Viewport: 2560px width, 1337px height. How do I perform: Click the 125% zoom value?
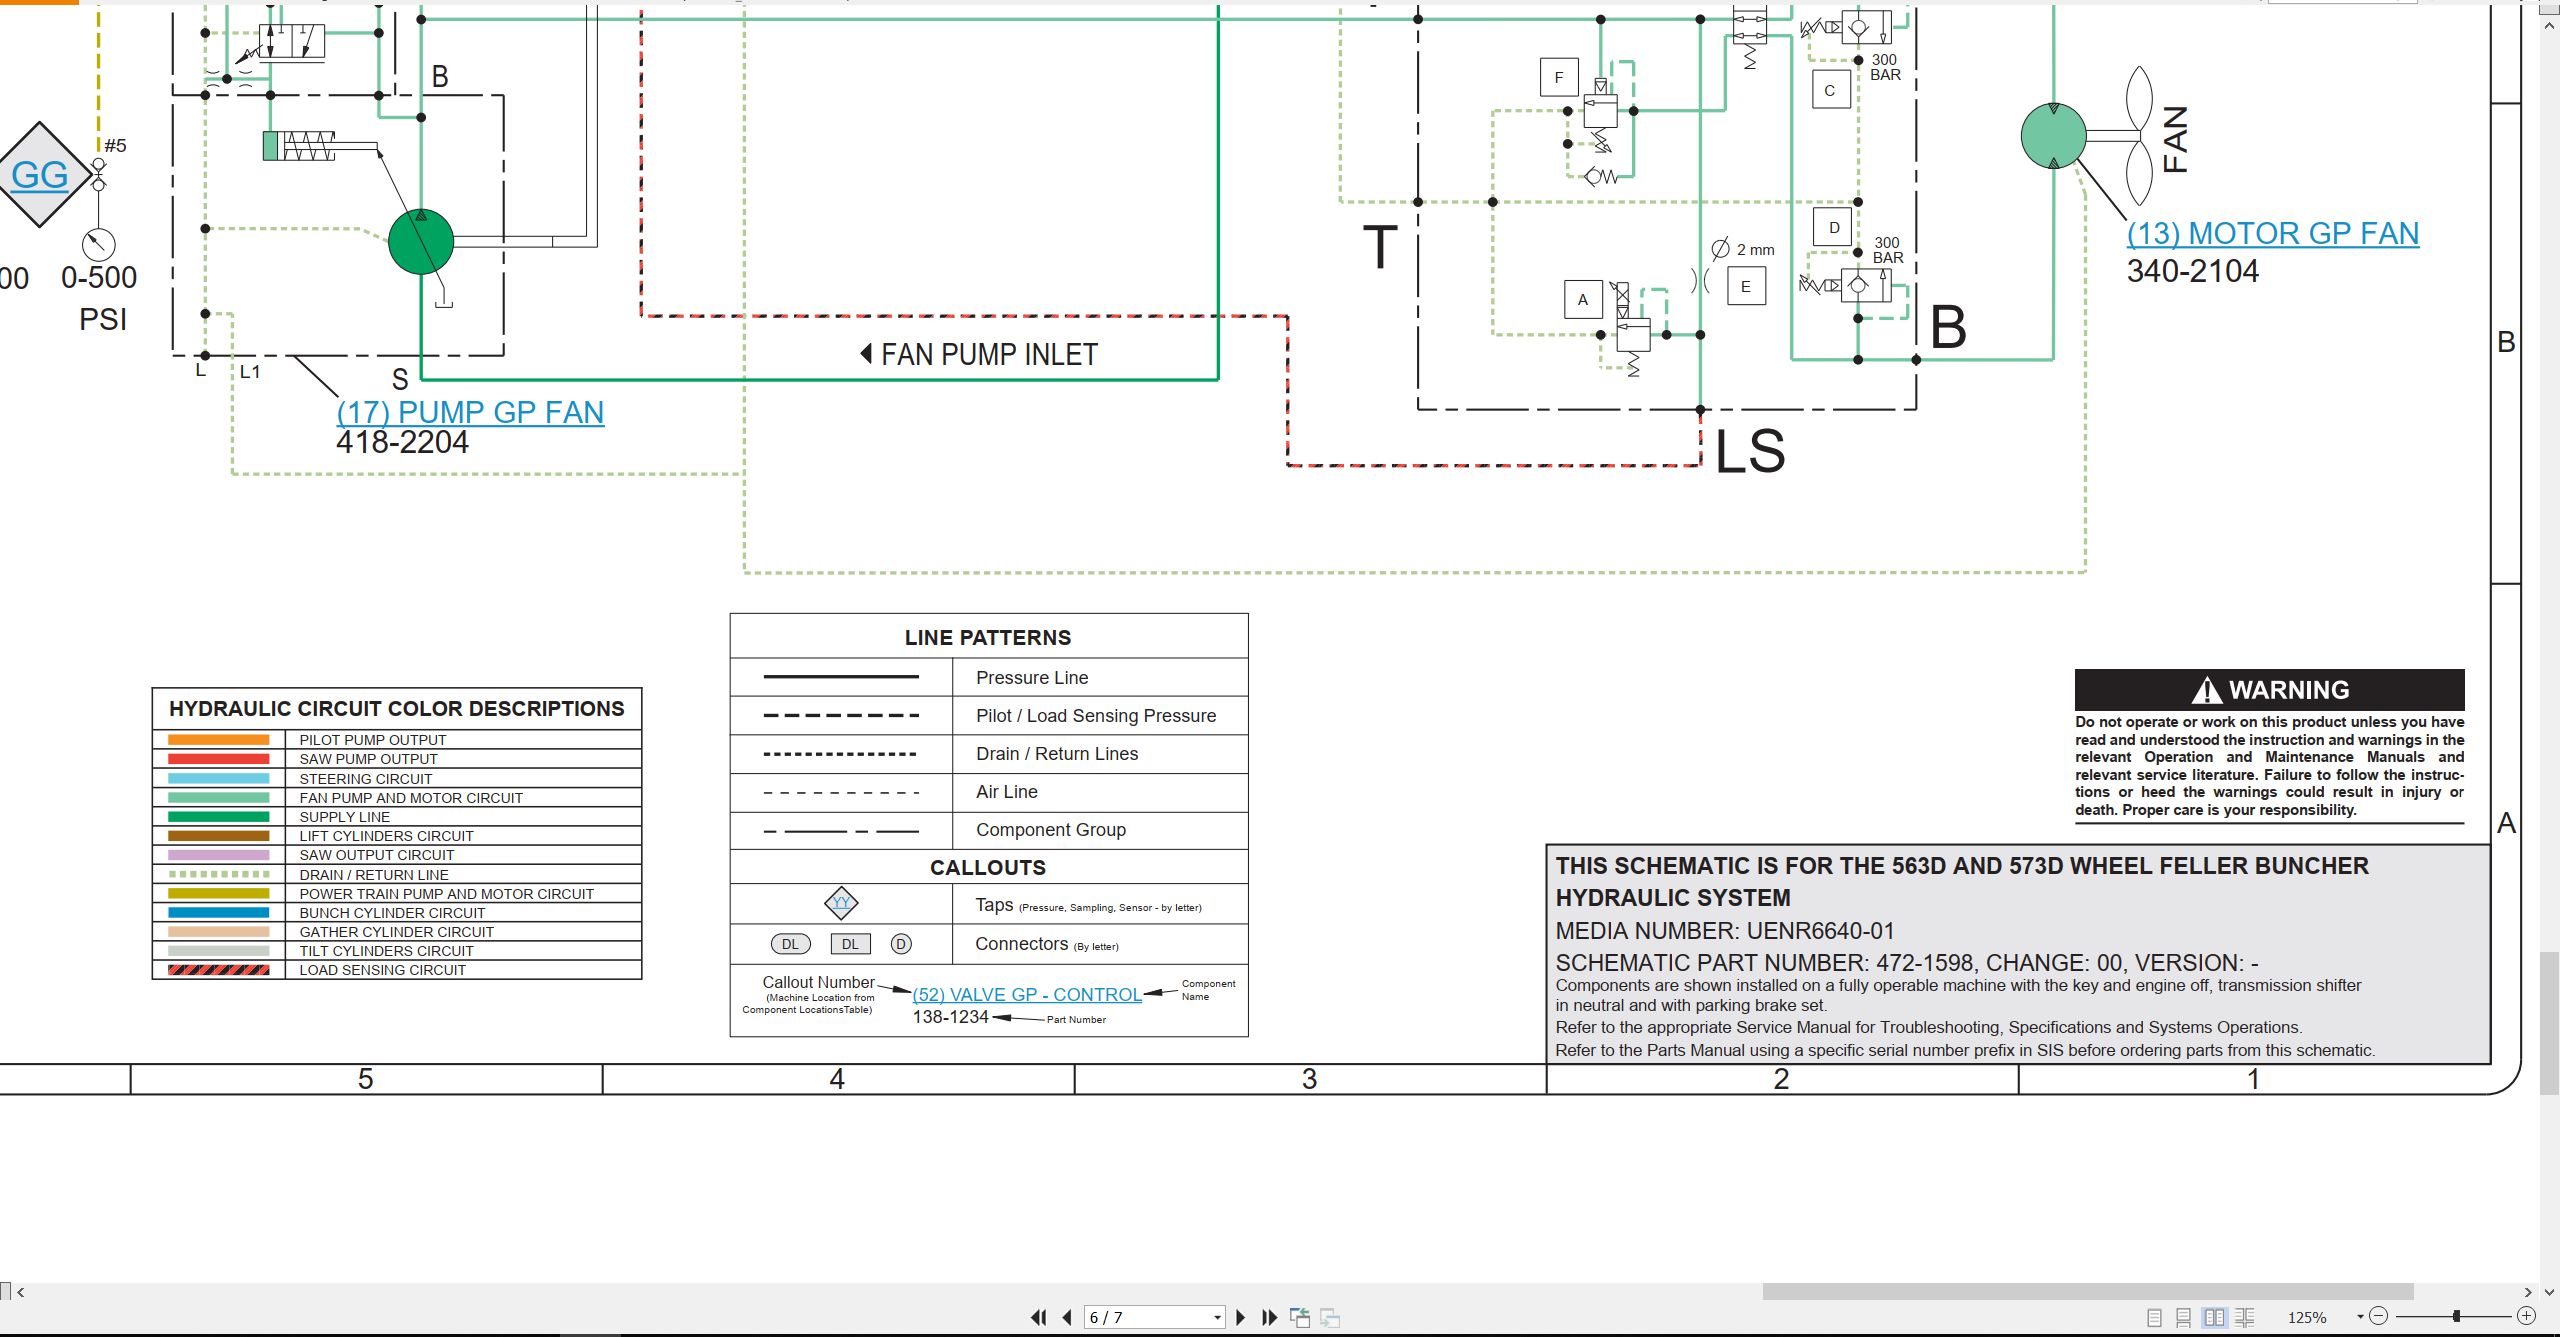2307,1317
